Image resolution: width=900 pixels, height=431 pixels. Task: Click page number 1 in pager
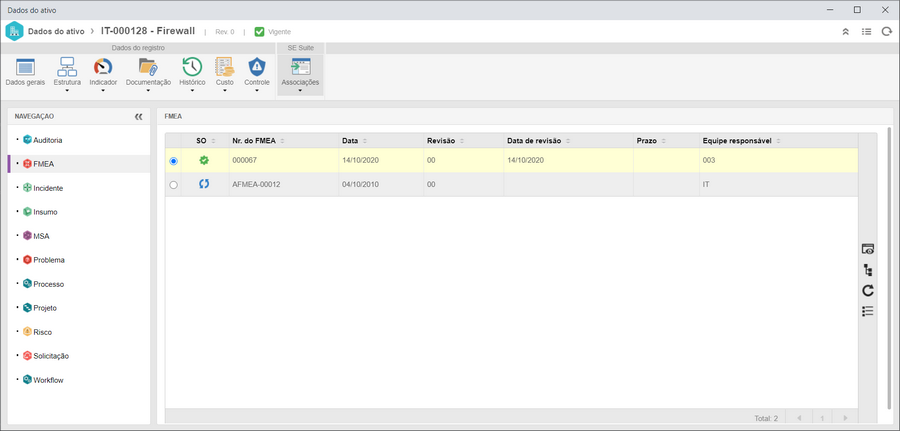(x=822, y=418)
